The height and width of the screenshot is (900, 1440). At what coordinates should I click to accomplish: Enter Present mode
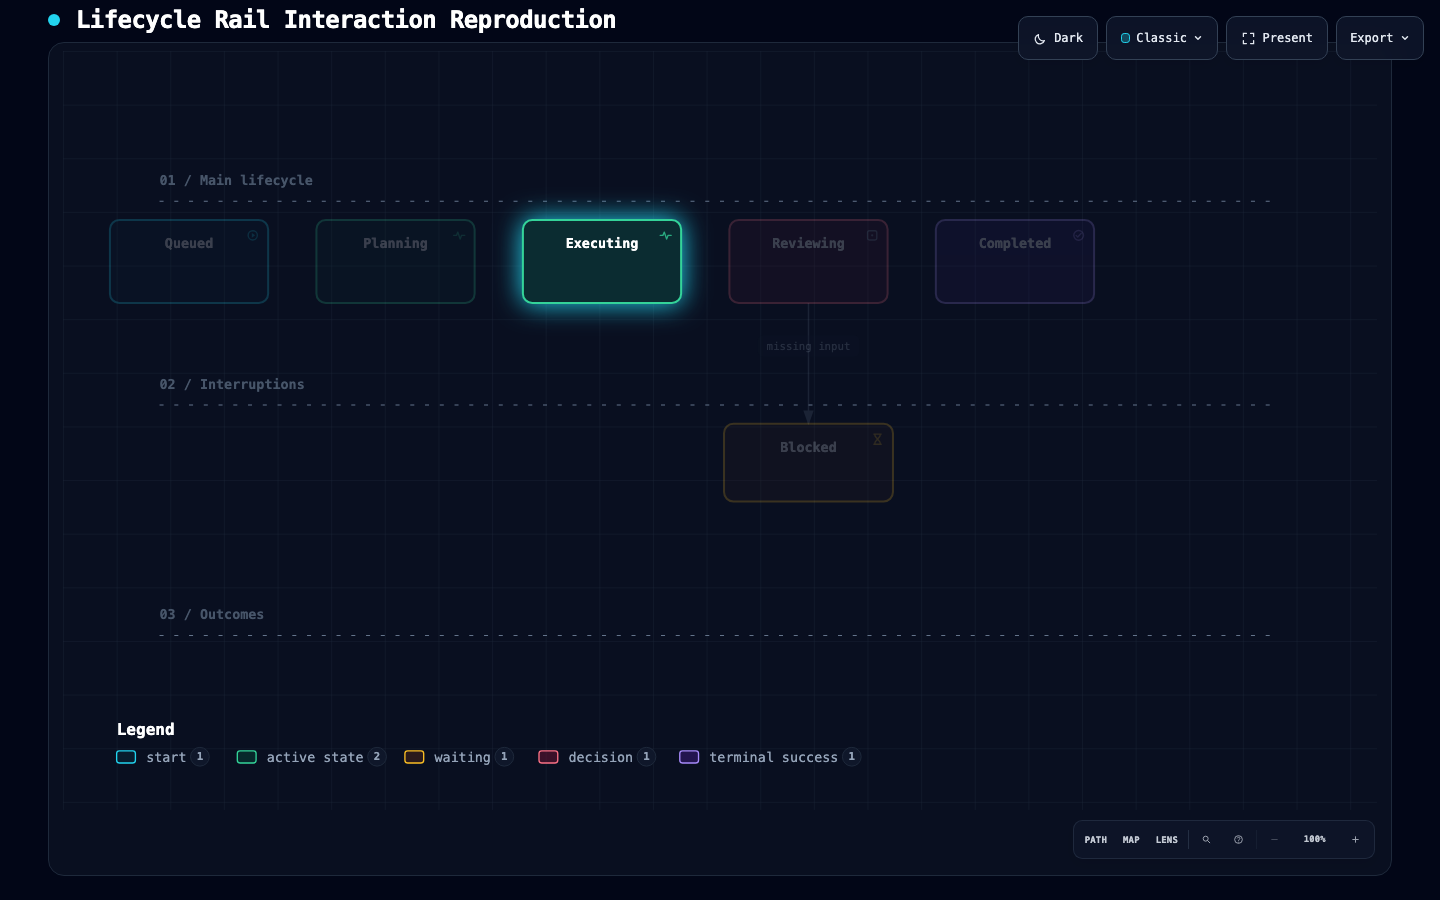tap(1277, 38)
